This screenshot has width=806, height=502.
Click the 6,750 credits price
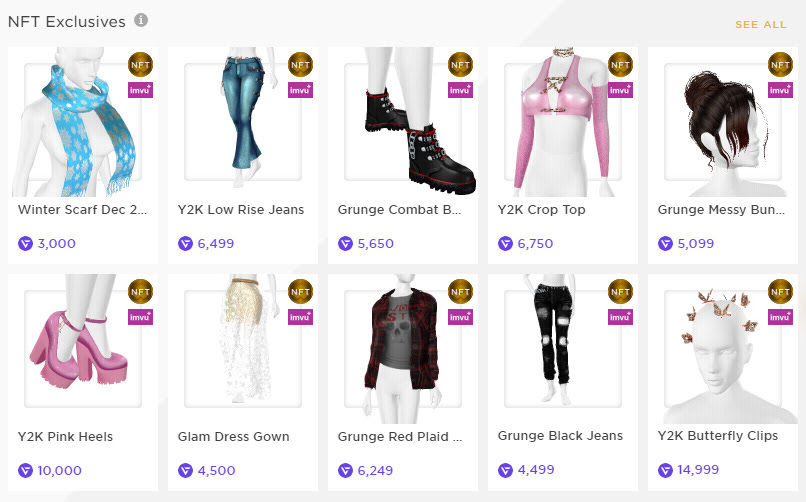pyautogui.click(x=535, y=244)
